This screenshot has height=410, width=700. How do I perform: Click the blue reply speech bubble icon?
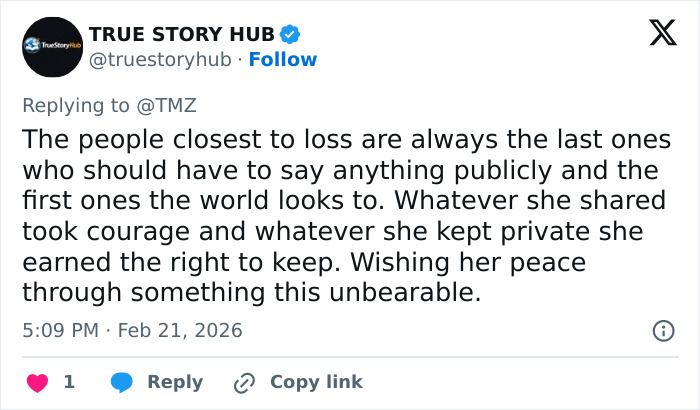coord(122,382)
